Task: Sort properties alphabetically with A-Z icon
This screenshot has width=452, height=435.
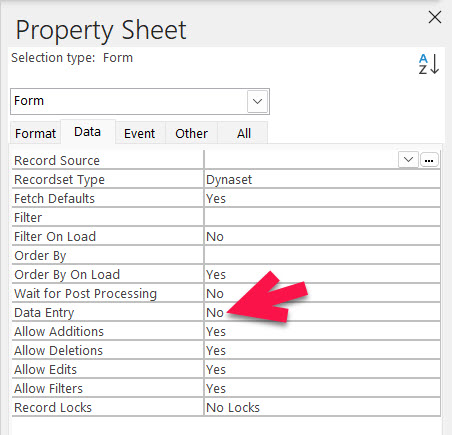Action: coord(429,64)
